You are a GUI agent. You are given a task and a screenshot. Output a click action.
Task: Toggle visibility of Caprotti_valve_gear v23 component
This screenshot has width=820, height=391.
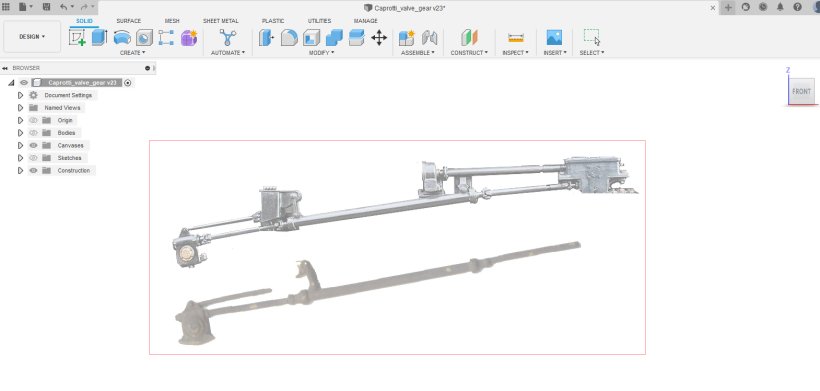click(x=24, y=83)
